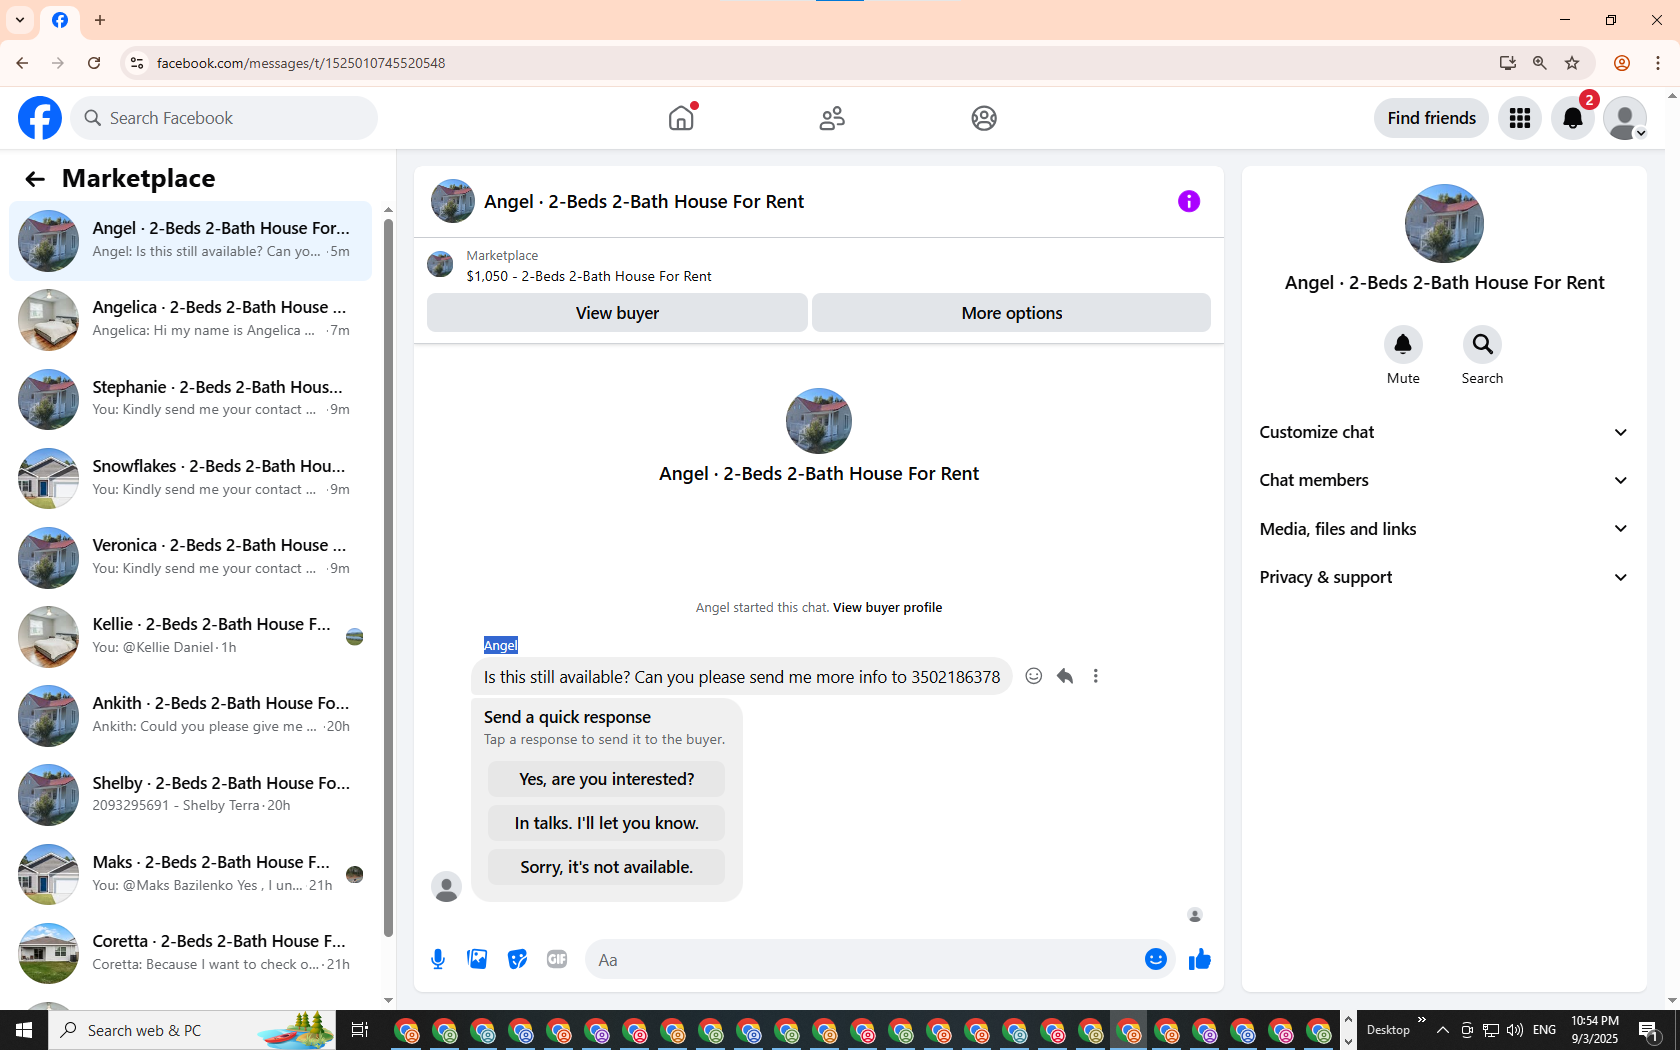
Task: Open Chrome tab search dropdown arrow
Action: click(x=20, y=20)
